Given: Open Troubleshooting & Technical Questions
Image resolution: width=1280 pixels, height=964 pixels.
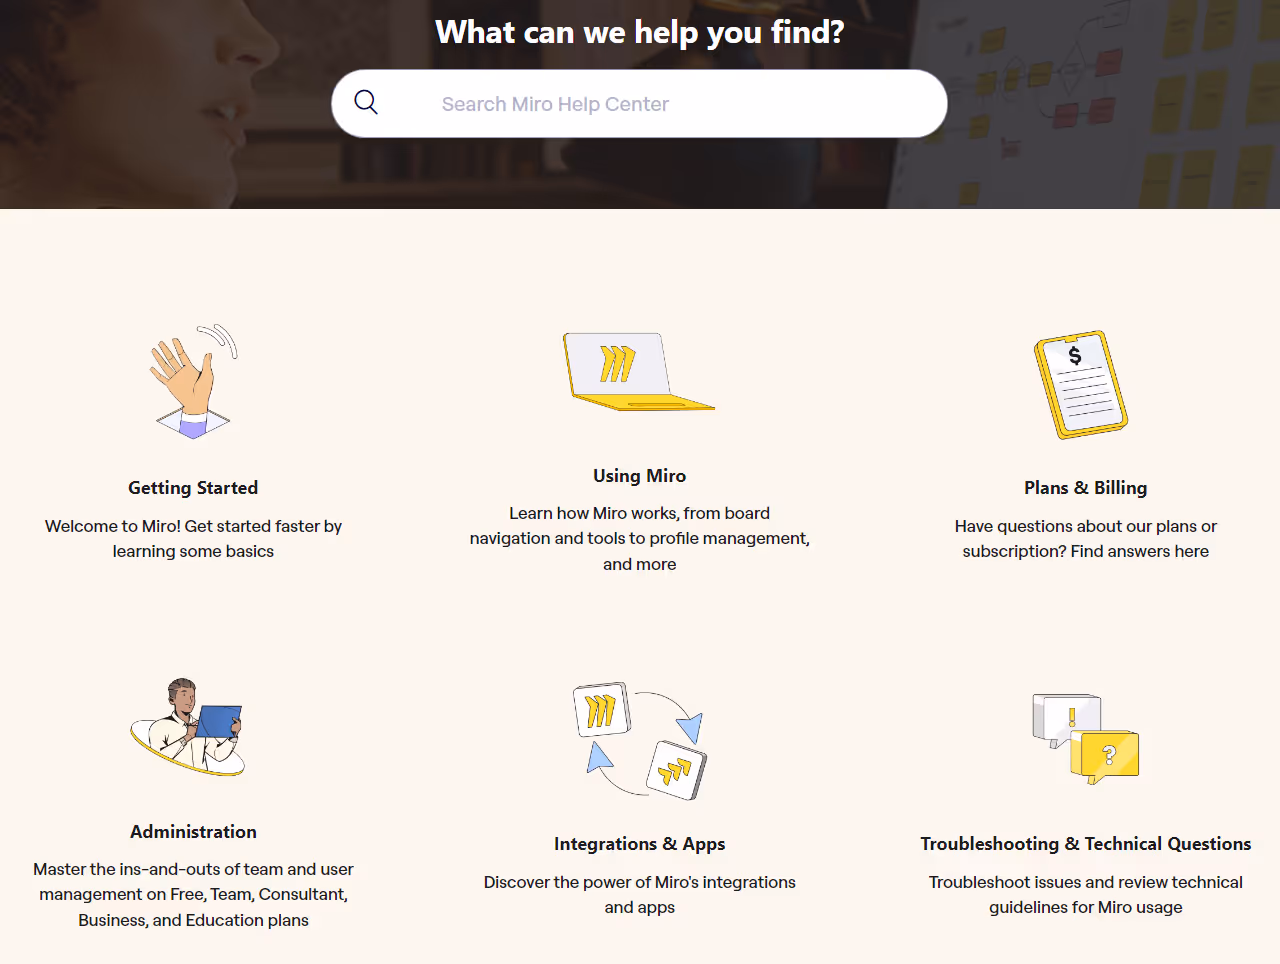Looking at the screenshot, I should click(1086, 843).
